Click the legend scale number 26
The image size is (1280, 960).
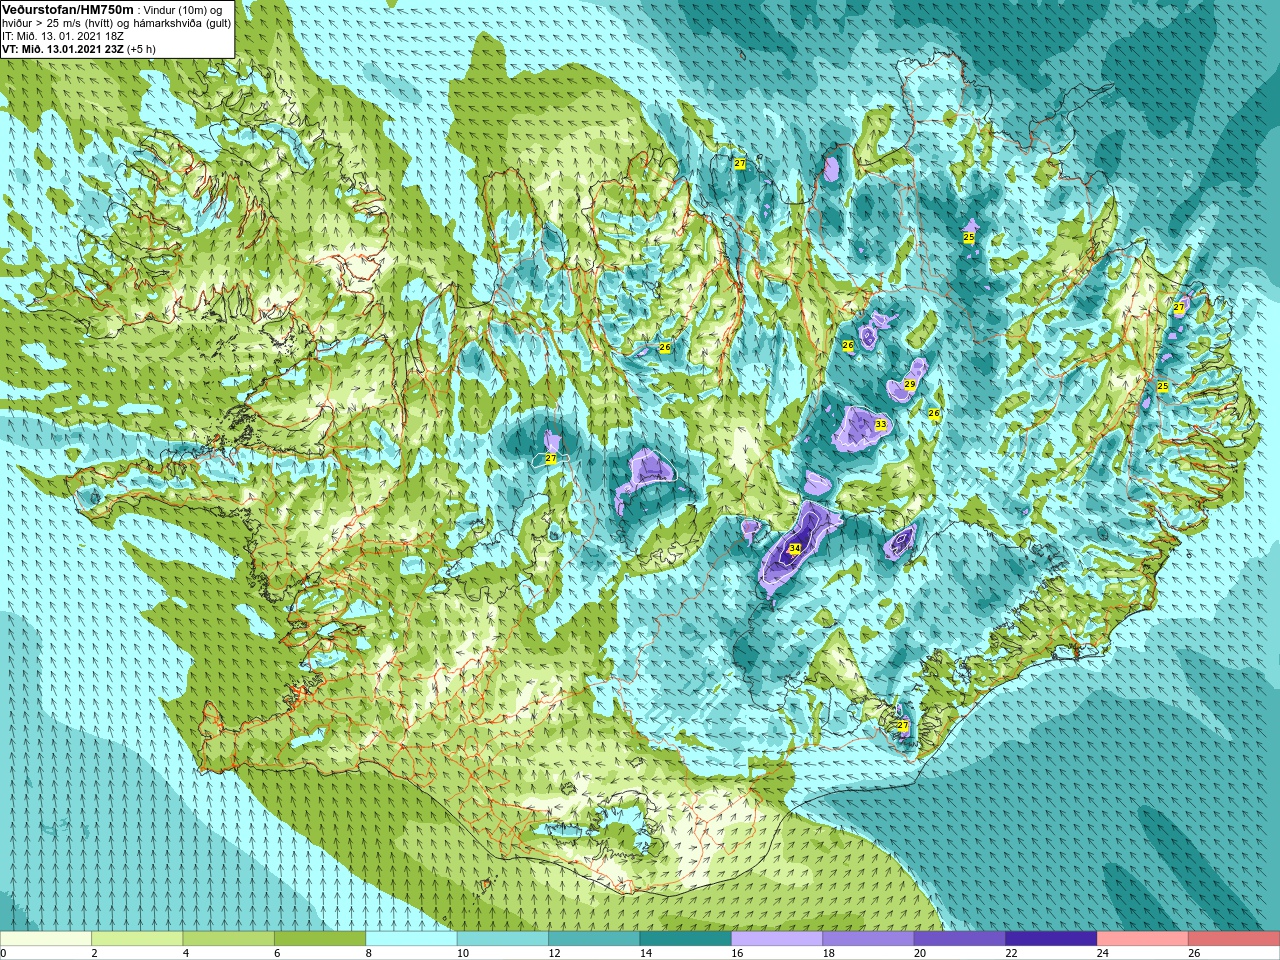pos(1194,954)
